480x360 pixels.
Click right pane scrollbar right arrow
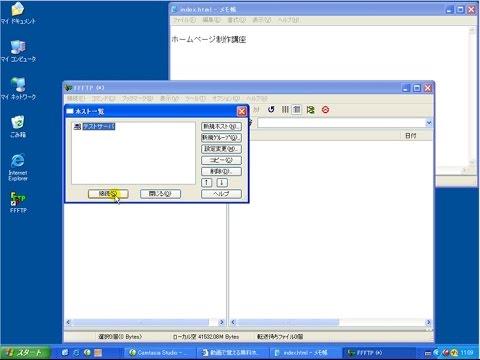click(428, 322)
